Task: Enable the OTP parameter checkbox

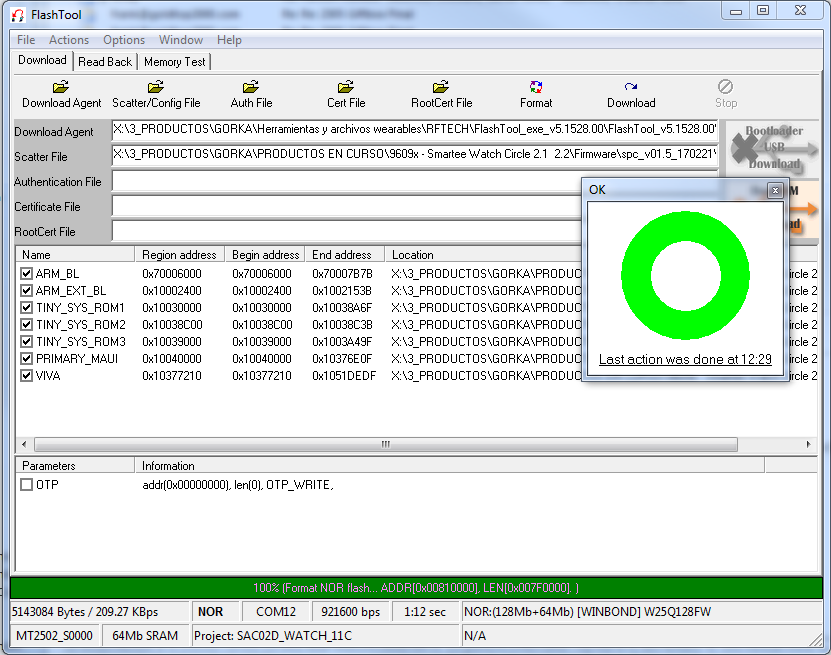Action: point(27,485)
